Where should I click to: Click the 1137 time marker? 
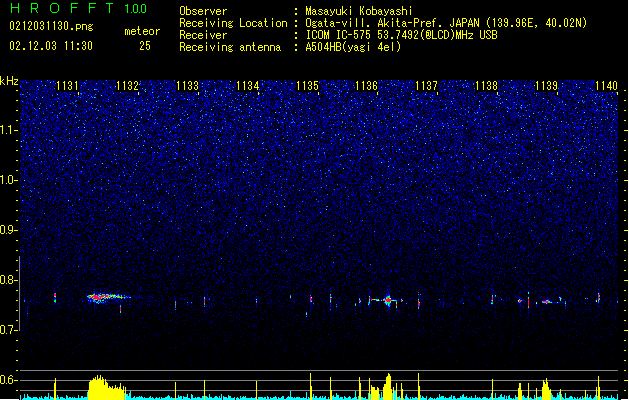(x=426, y=85)
